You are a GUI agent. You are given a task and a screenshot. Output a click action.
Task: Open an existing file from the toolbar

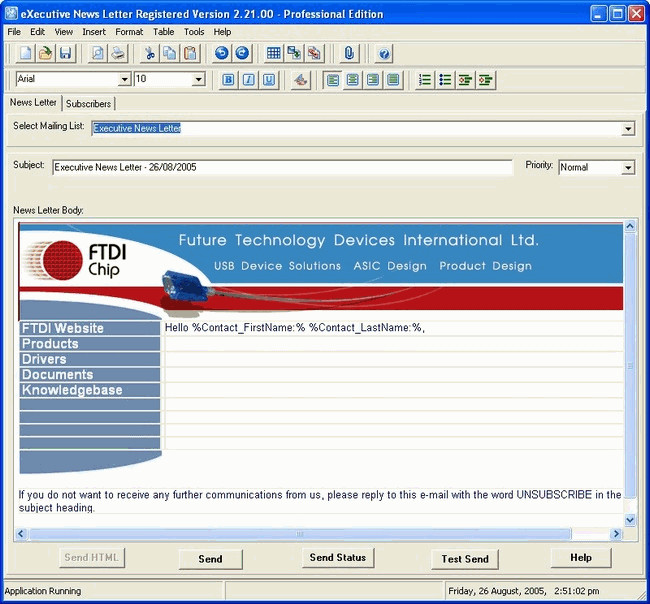(x=45, y=53)
